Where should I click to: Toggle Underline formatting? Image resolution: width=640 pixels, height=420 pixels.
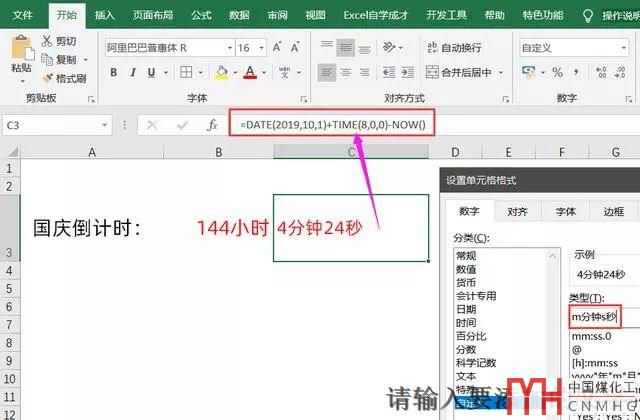pyautogui.click(x=151, y=73)
